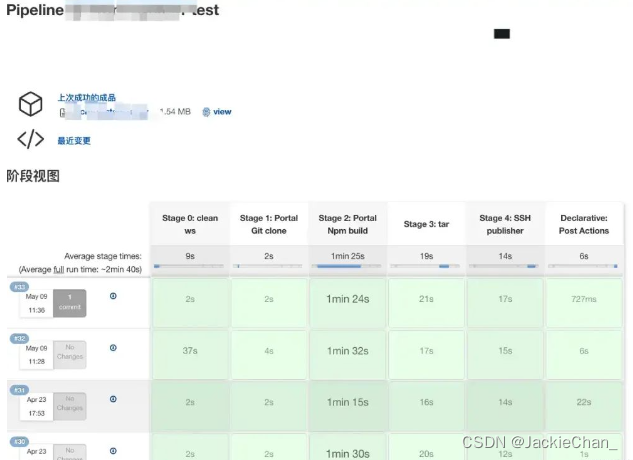Click the status circle icon on build #31 row
Screen dimensions: 633x460
tap(113, 399)
